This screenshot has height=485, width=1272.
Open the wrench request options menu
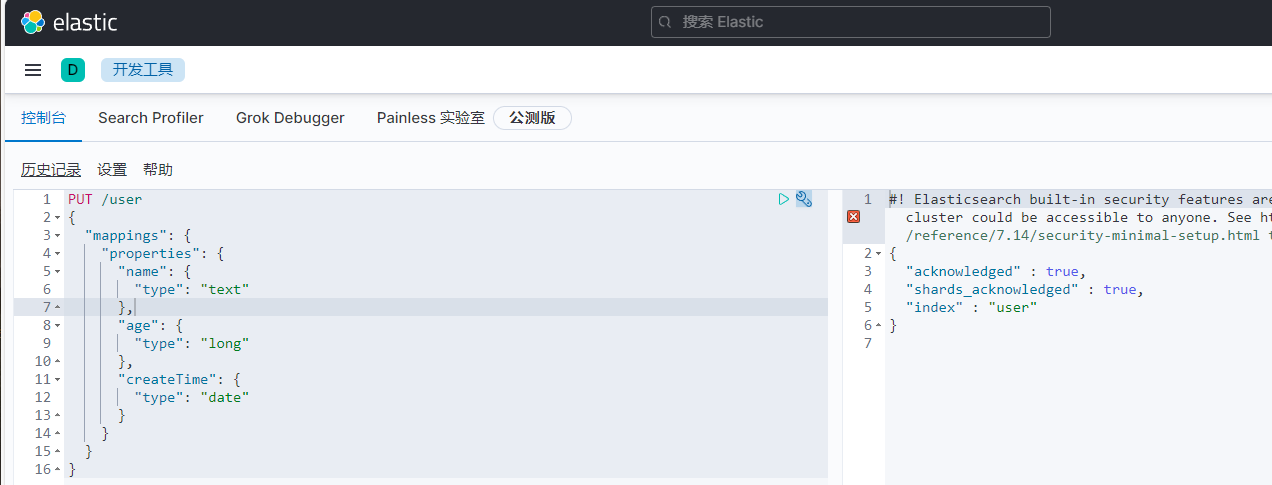coord(804,199)
